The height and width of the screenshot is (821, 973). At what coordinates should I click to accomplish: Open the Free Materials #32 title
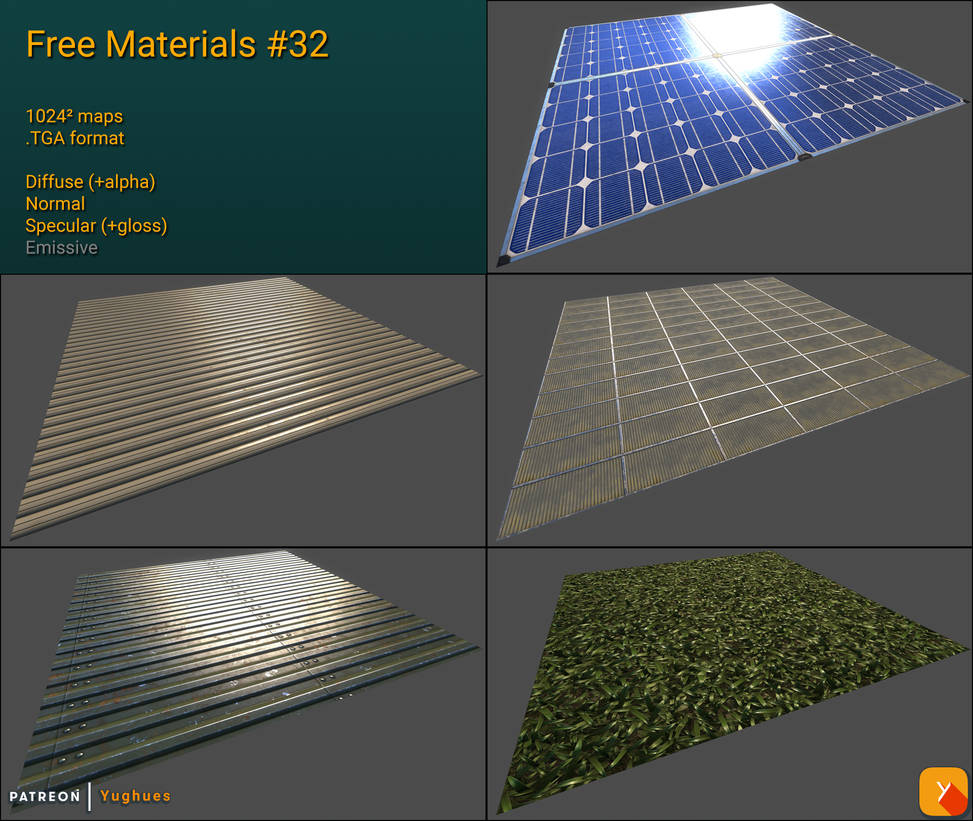pyautogui.click(x=175, y=44)
